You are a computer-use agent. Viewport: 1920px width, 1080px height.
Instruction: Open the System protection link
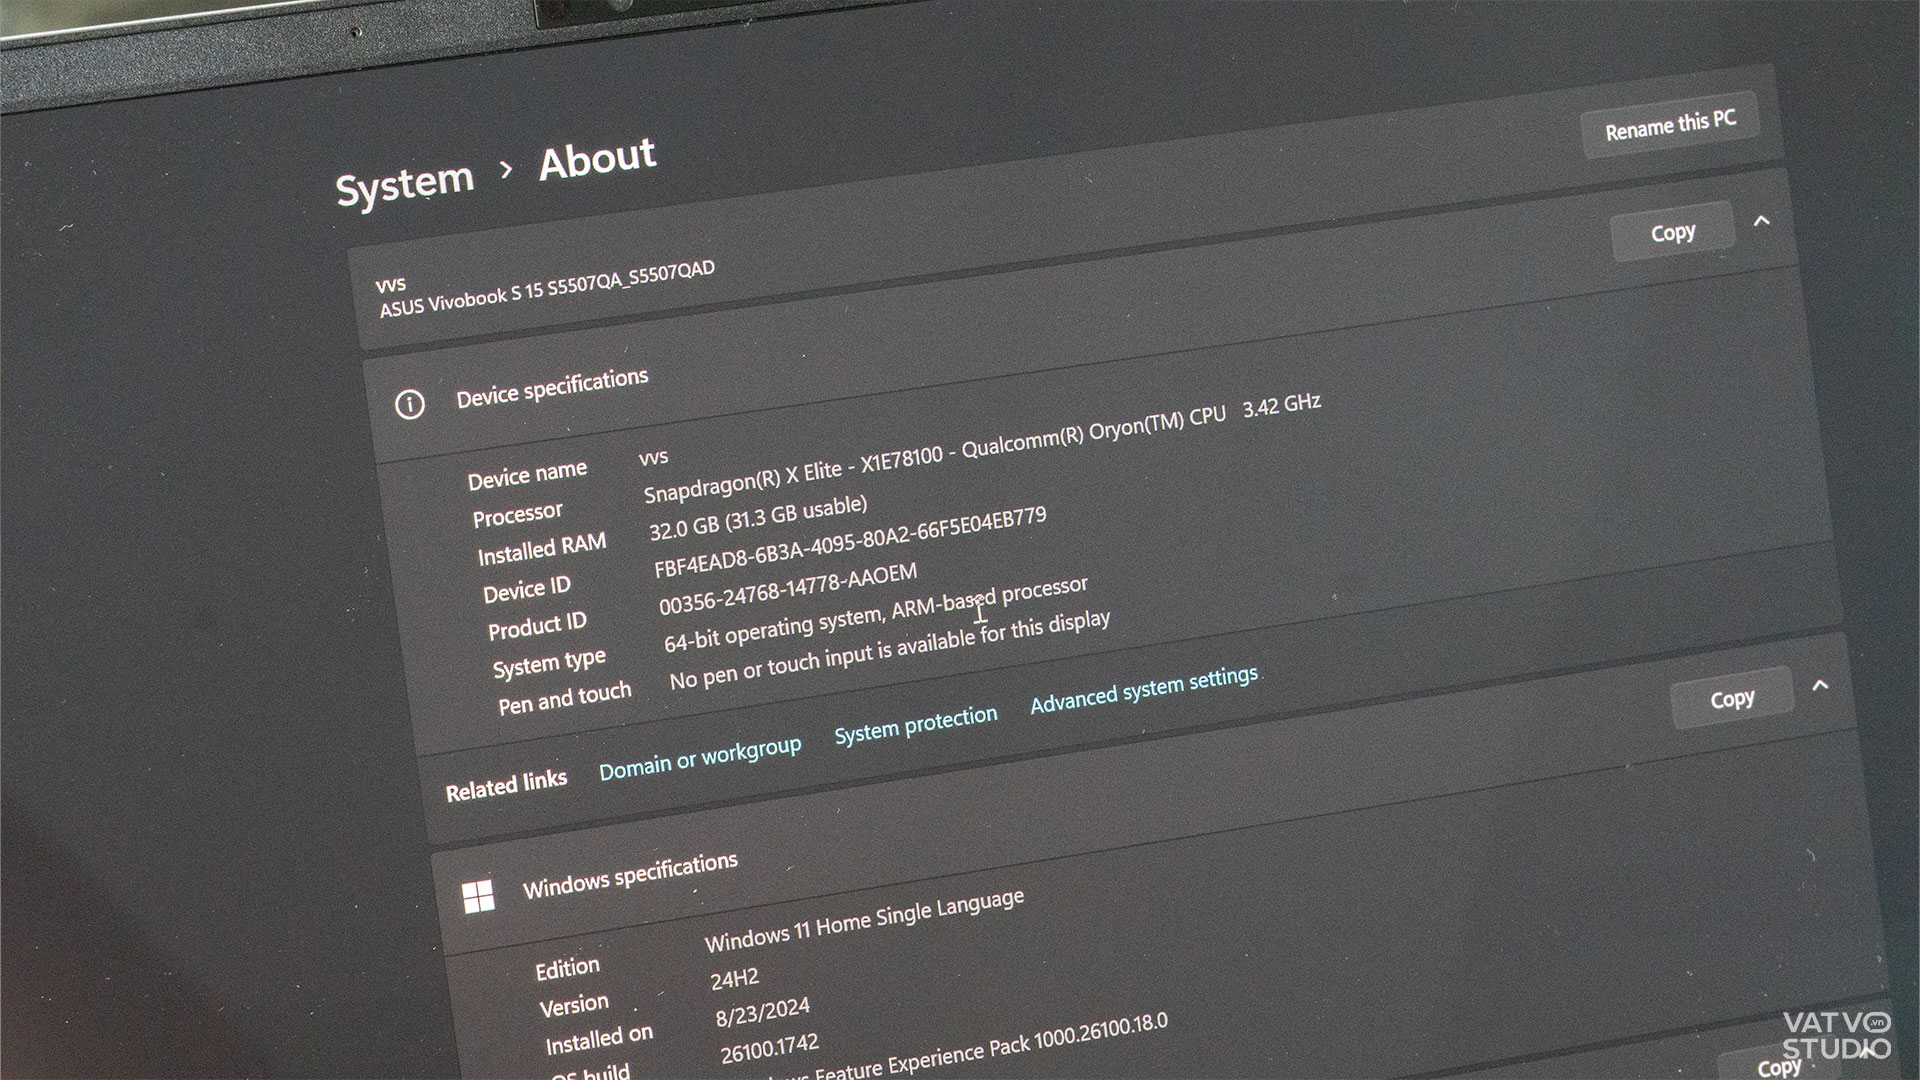pyautogui.click(x=916, y=724)
